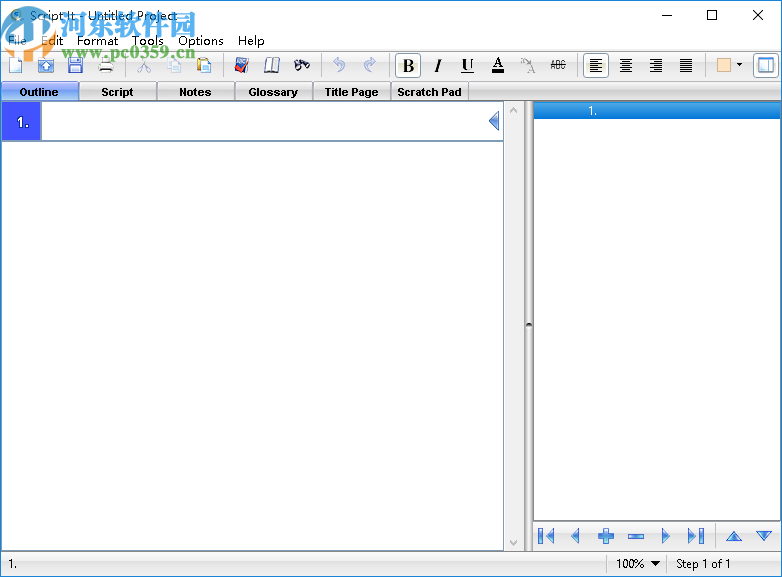Click the clear formatting icon
Image resolution: width=782 pixels, height=577 pixels.
coord(528,65)
